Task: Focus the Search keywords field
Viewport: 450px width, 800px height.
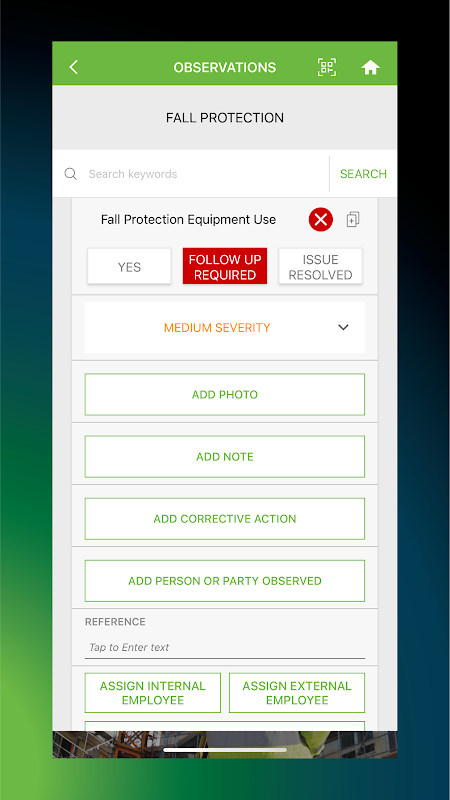Action: click(x=204, y=174)
